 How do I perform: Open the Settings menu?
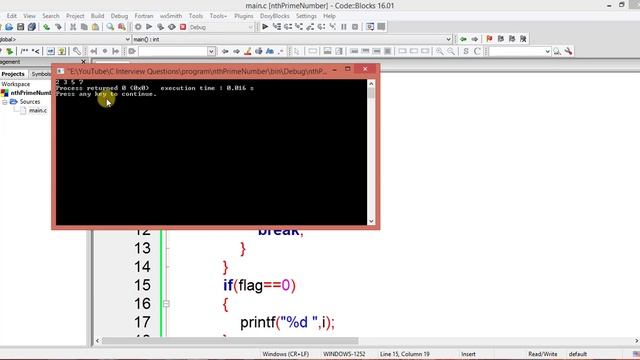306,16
